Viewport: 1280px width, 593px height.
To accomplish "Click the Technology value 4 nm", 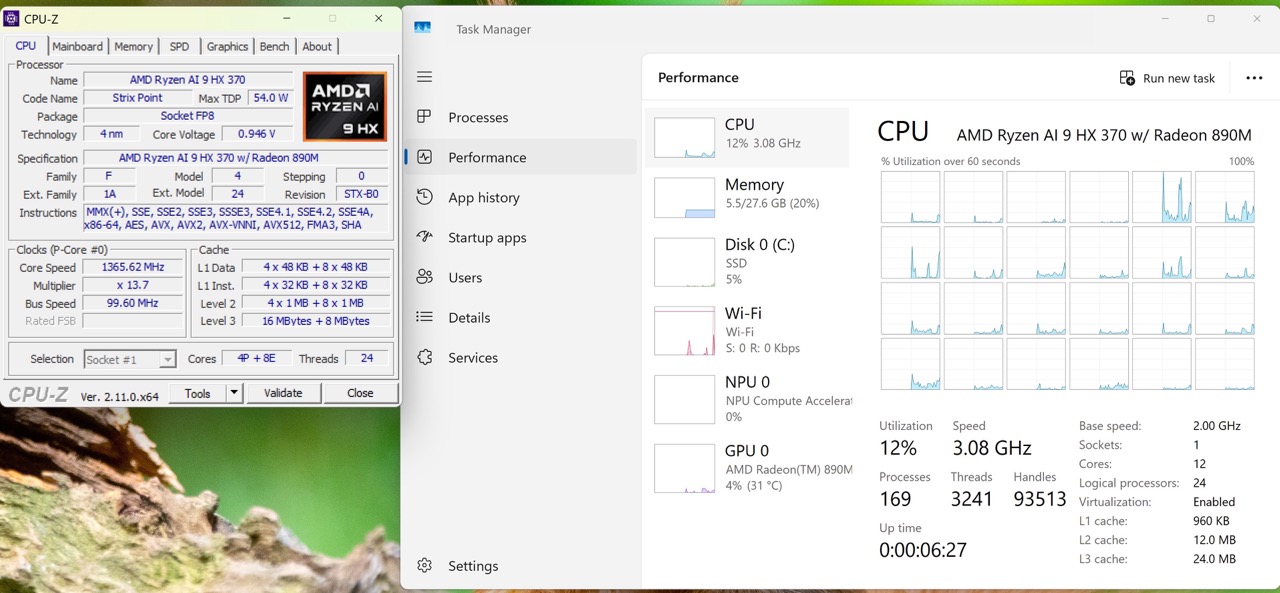I will (x=112, y=134).
